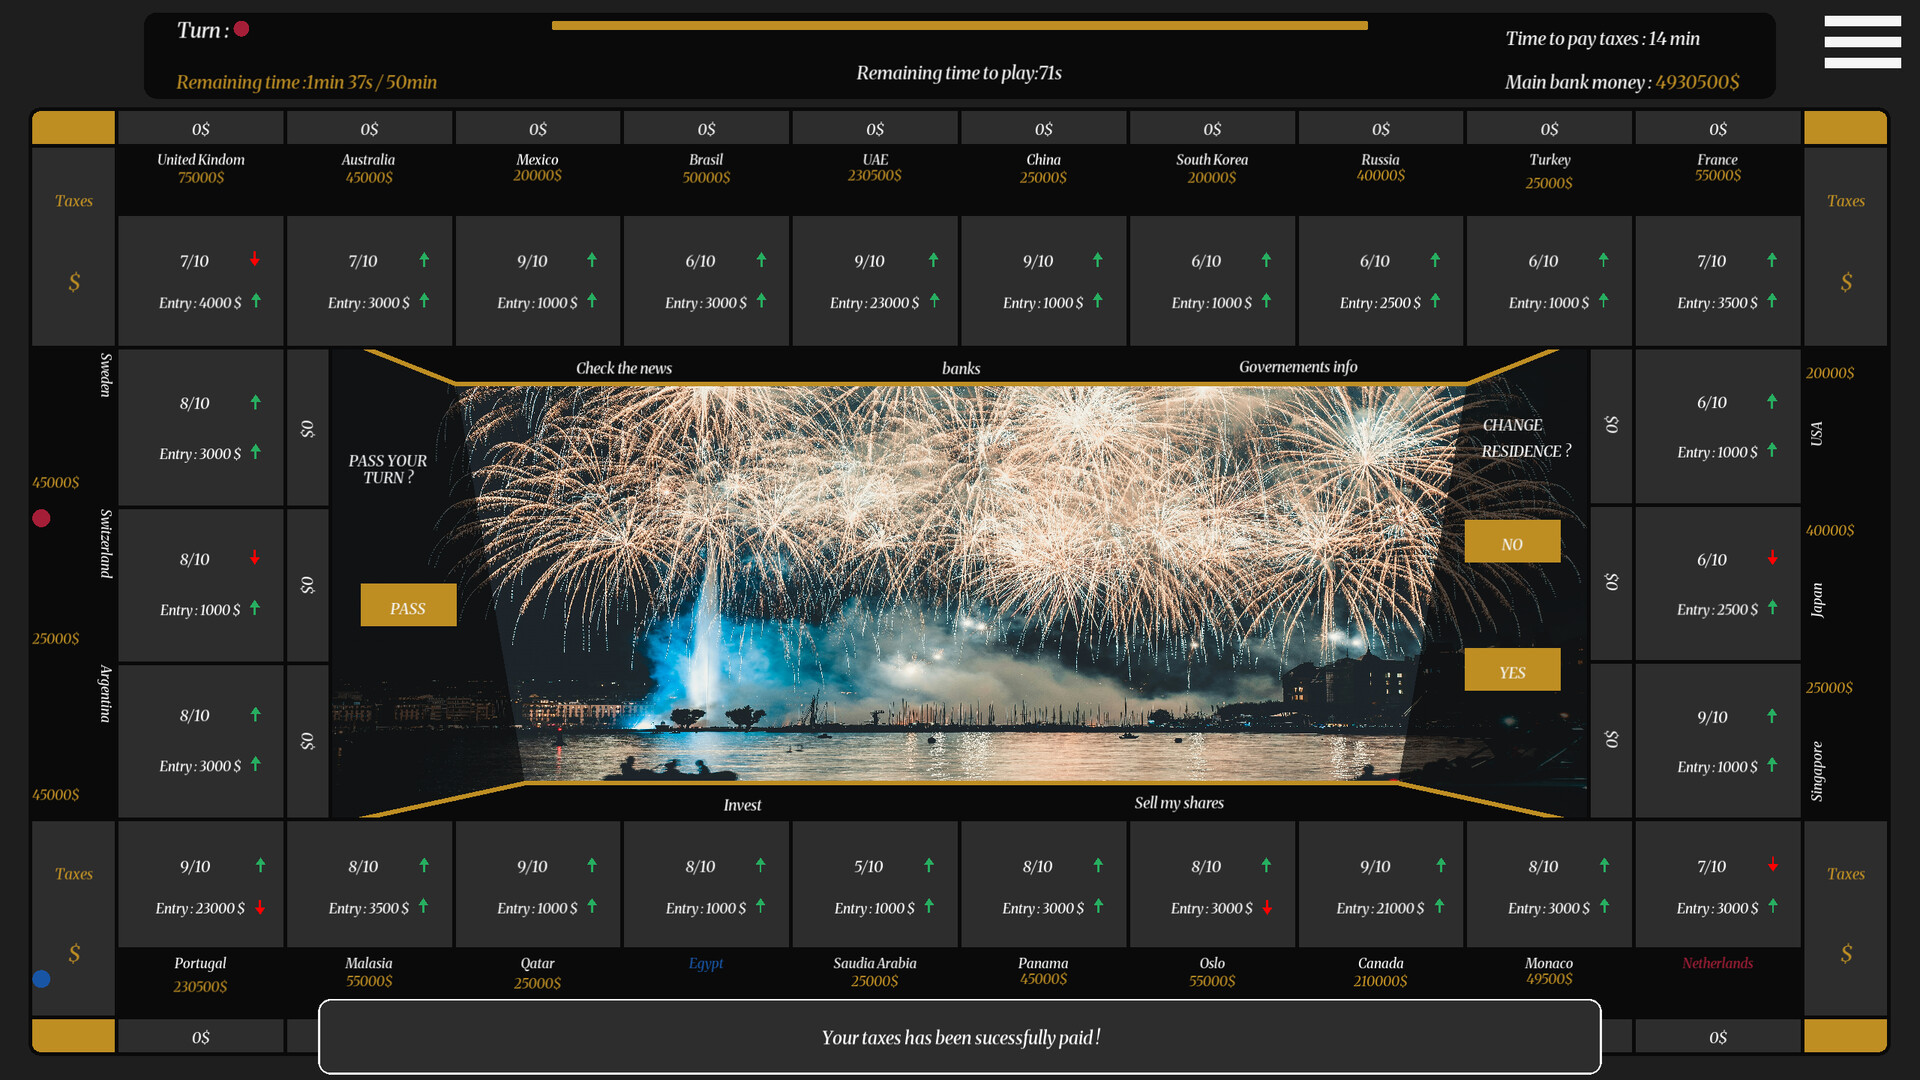Click the red arrow on United Kingdom rating
The height and width of the screenshot is (1080, 1920).
255,260
